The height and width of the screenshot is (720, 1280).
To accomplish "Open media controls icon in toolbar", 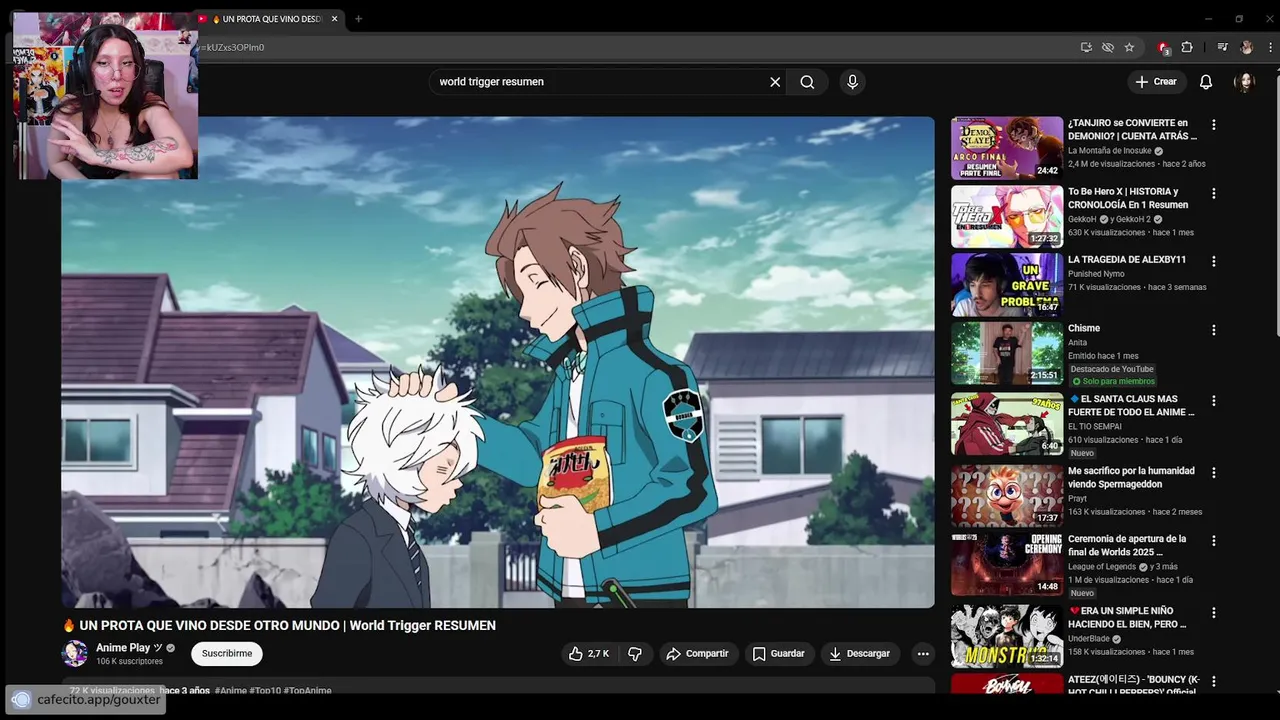I will pos(1222,47).
